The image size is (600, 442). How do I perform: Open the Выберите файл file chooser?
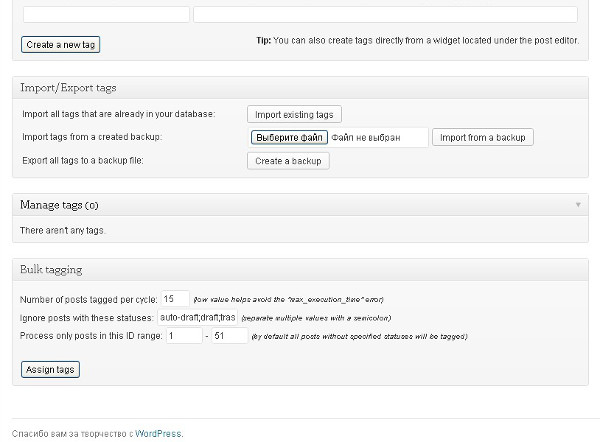tap(290, 137)
